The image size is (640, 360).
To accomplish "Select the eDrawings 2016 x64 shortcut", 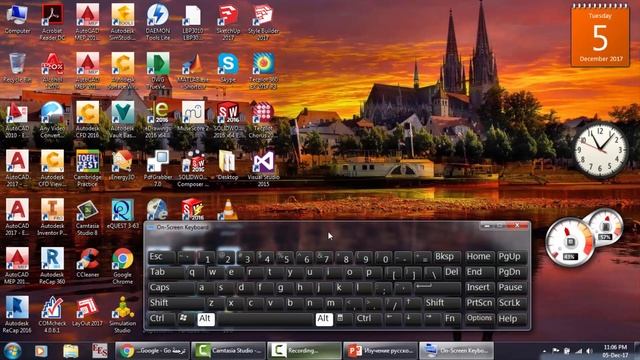I will coord(158,120).
